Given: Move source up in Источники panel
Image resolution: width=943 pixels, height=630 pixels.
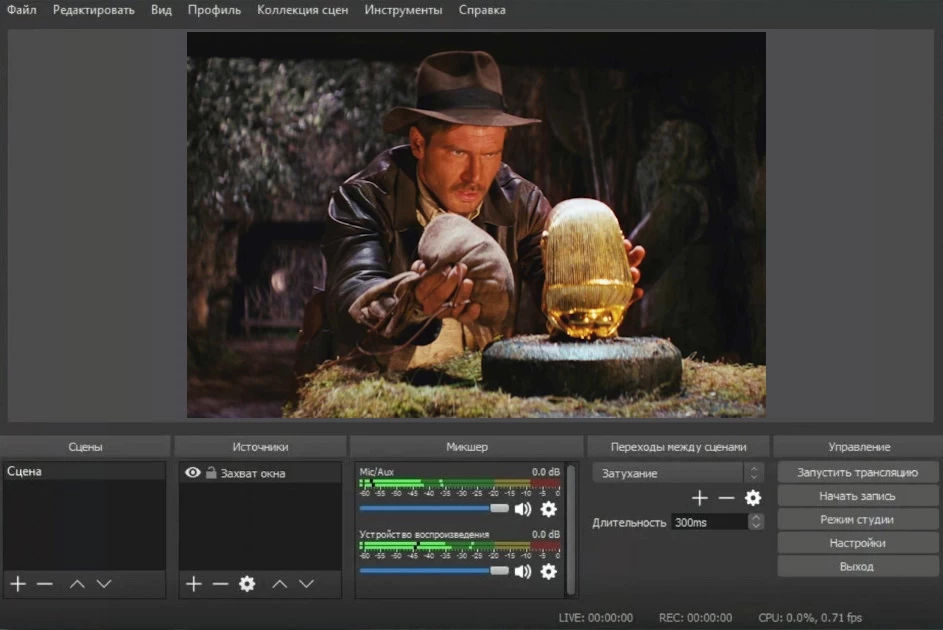Looking at the screenshot, I should point(280,584).
